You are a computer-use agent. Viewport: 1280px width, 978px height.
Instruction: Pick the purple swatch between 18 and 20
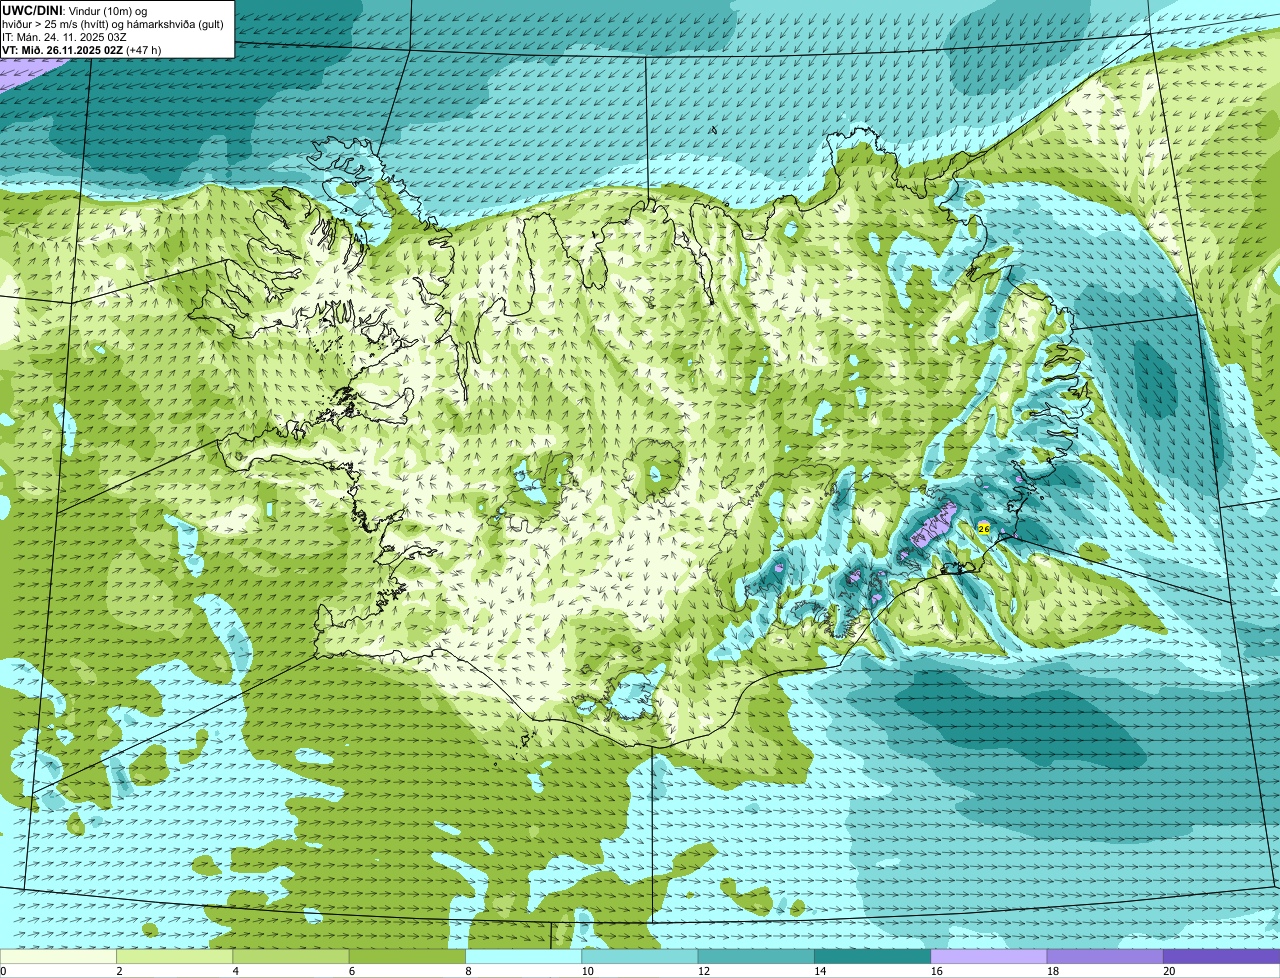click(x=1105, y=956)
